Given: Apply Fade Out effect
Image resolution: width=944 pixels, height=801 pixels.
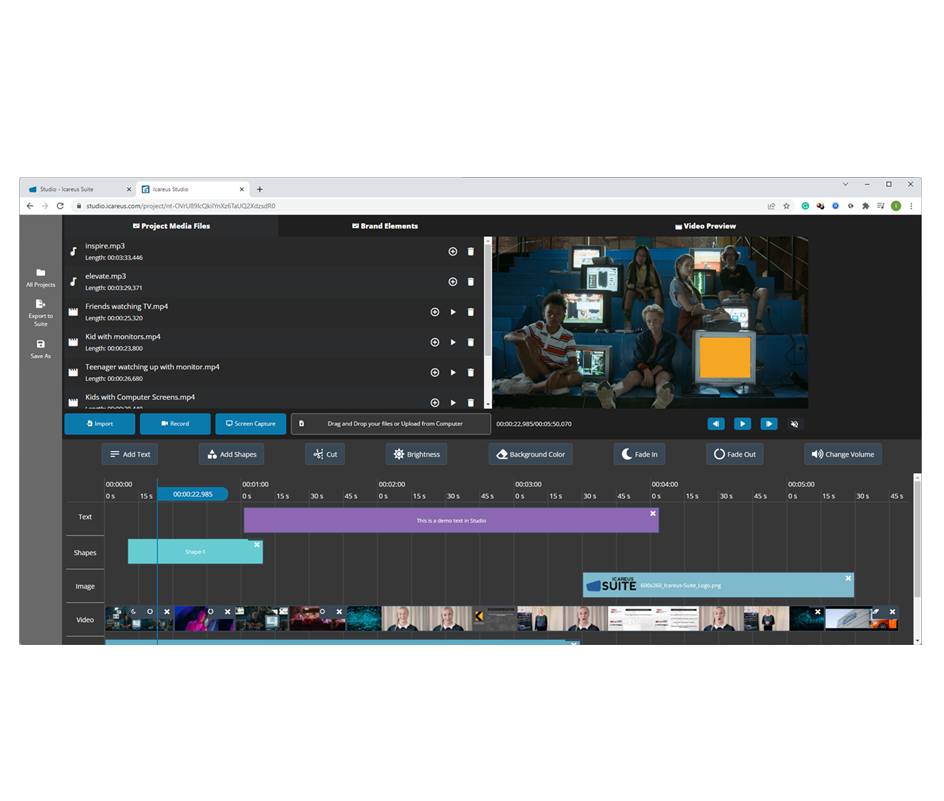Looking at the screenshot, I should [734, 454].
